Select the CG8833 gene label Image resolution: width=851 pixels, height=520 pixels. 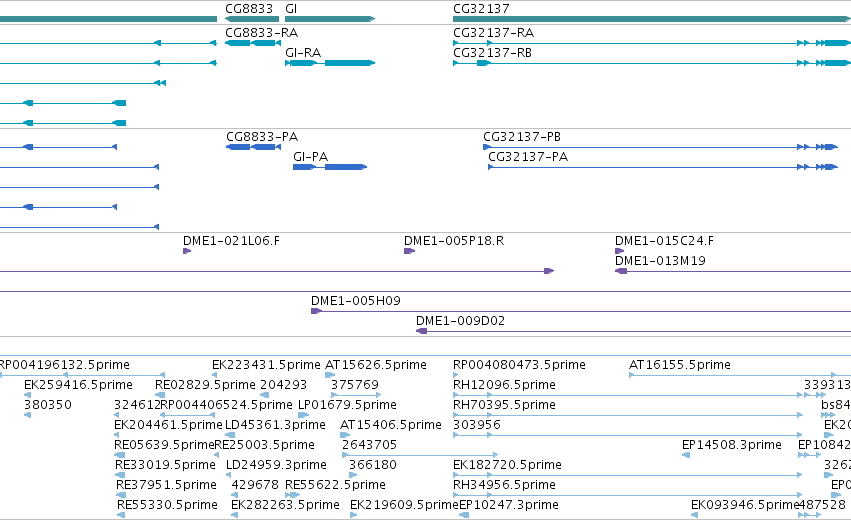249,9
